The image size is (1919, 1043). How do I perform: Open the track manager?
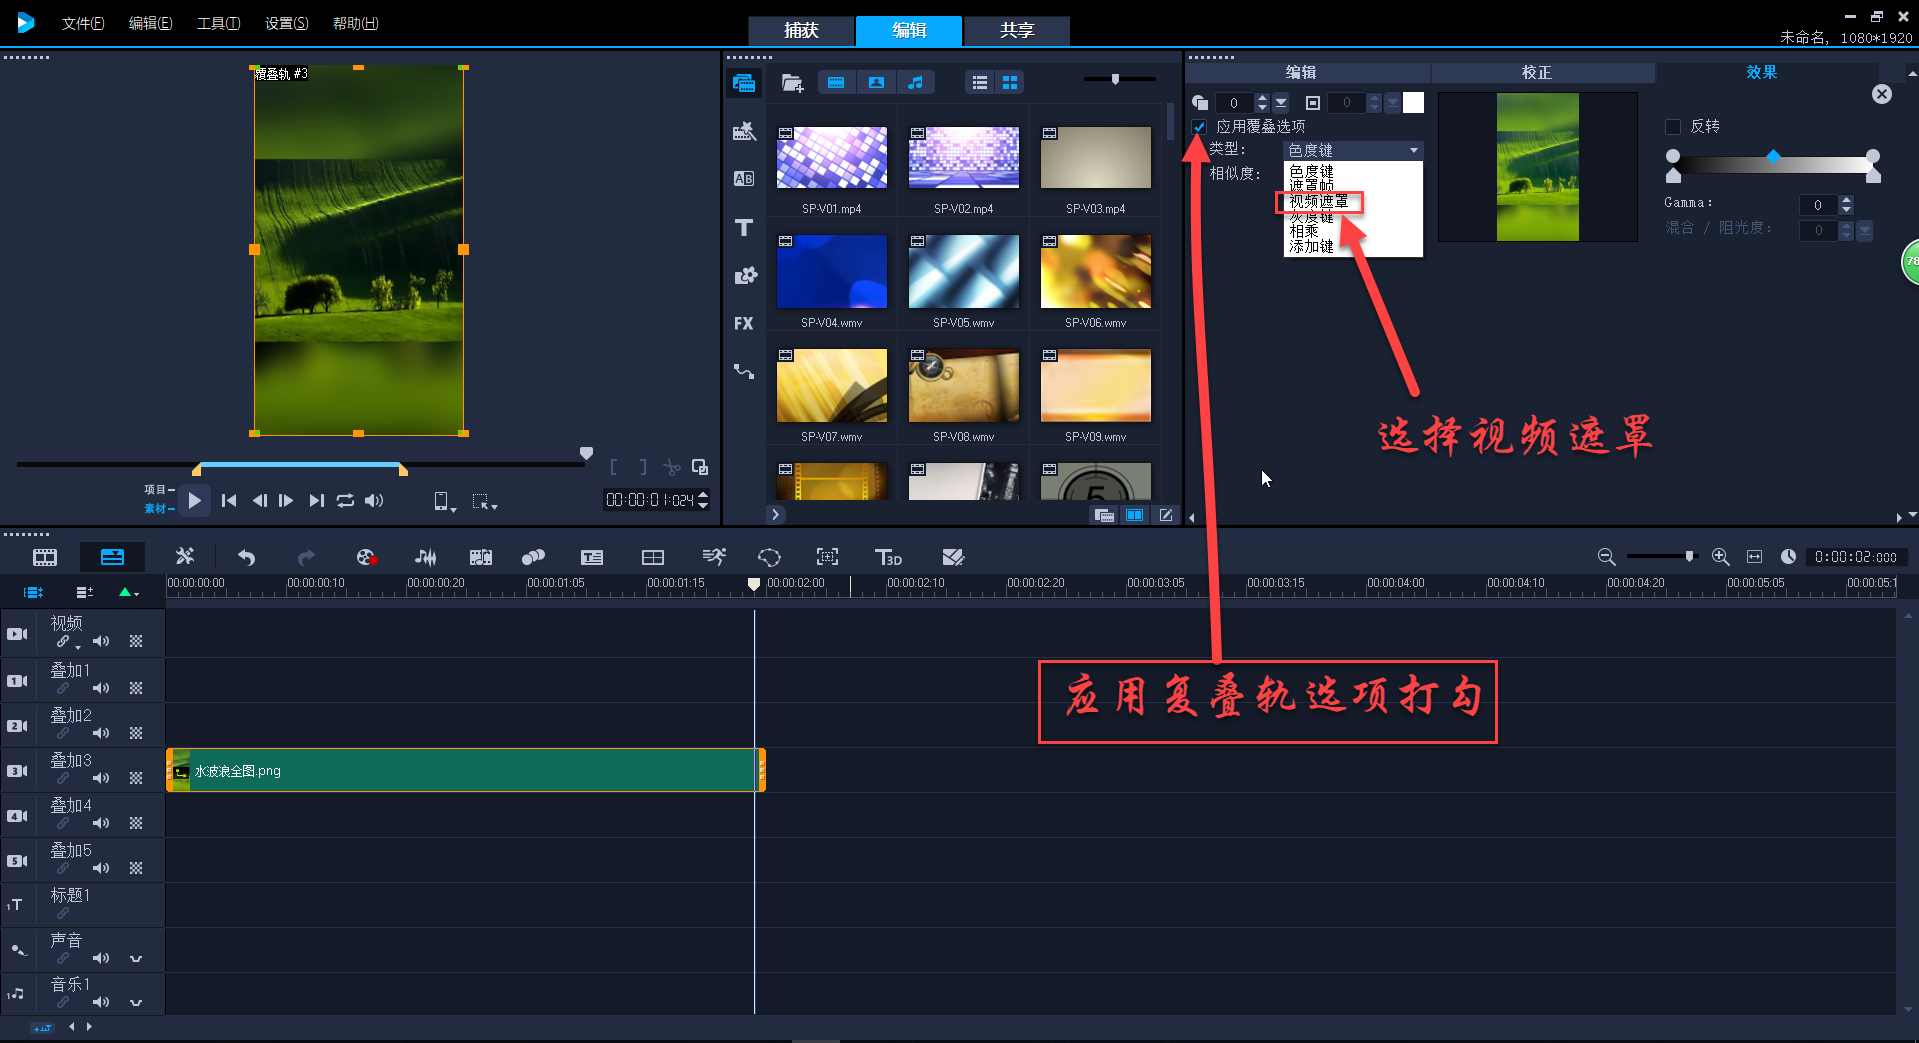coord(85,592)
